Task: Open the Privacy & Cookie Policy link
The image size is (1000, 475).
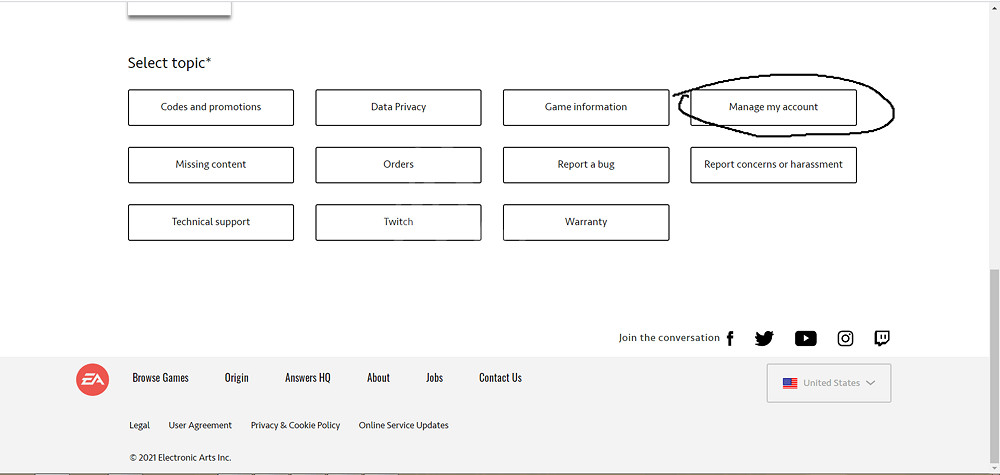Action: [x=295, y=425]
